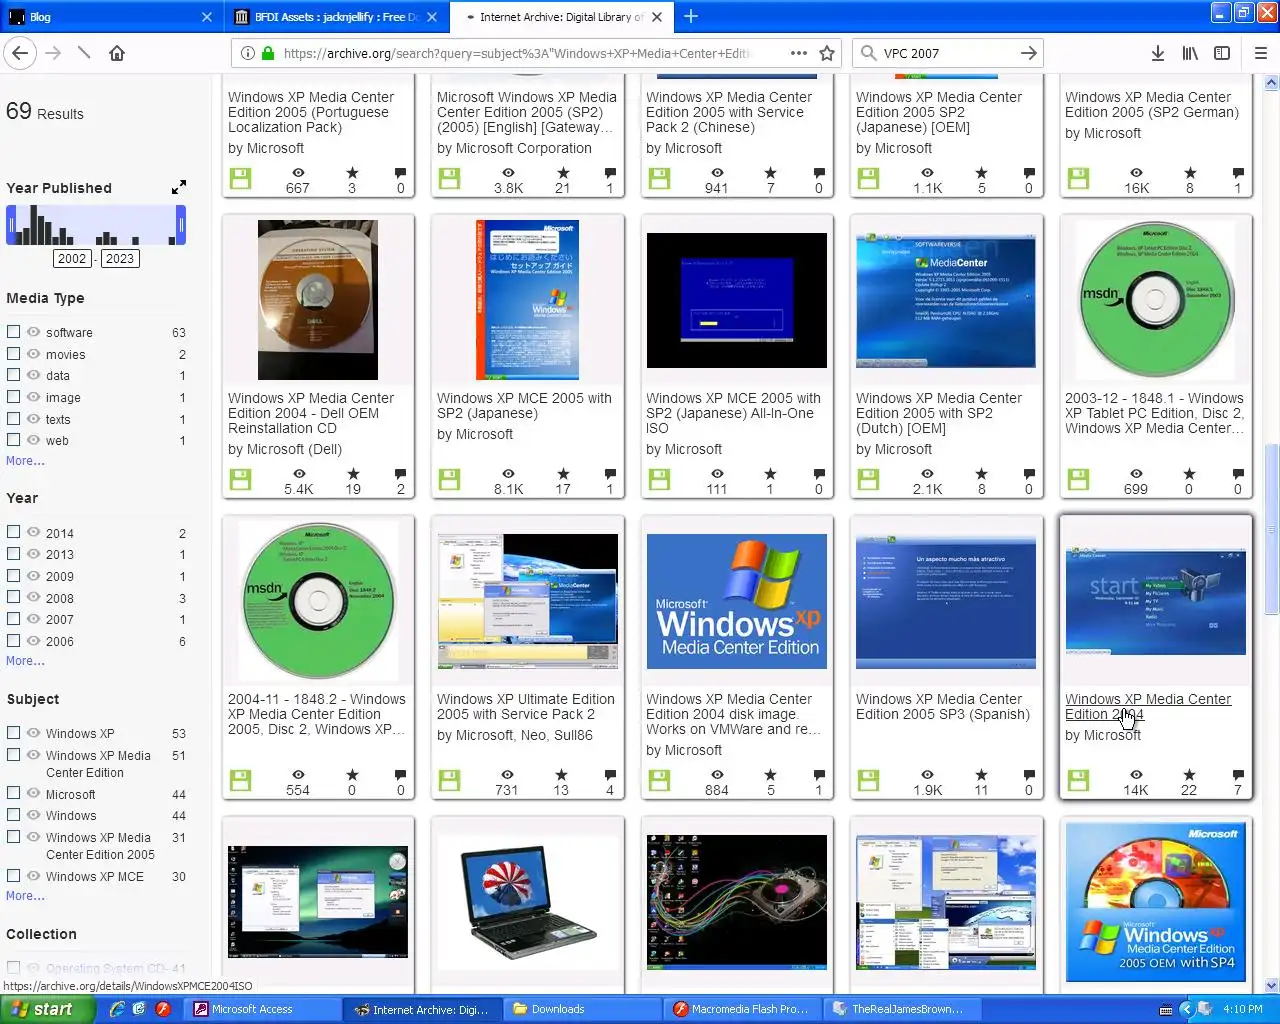Expand More under Media Type
This screenshot has width=1280, height=1024.
click(25, 461)
